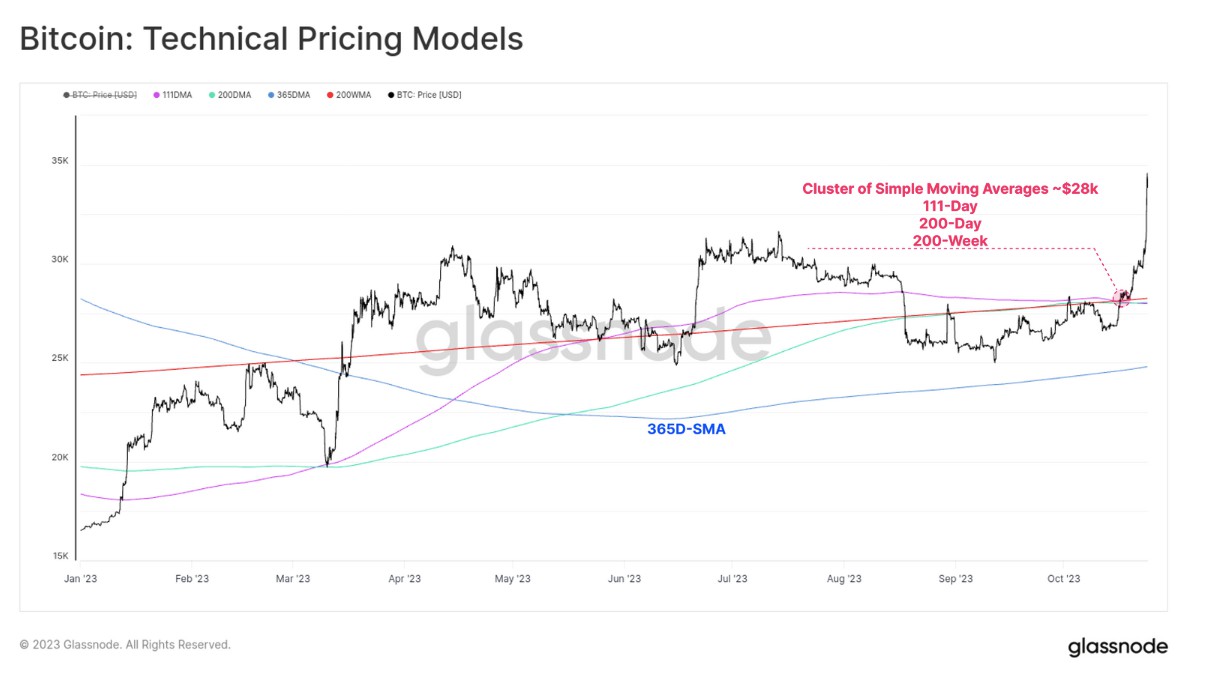1205x678 pixels.
Task: Click the Glassnode copyright notice text
Action: tap(125, 645)
